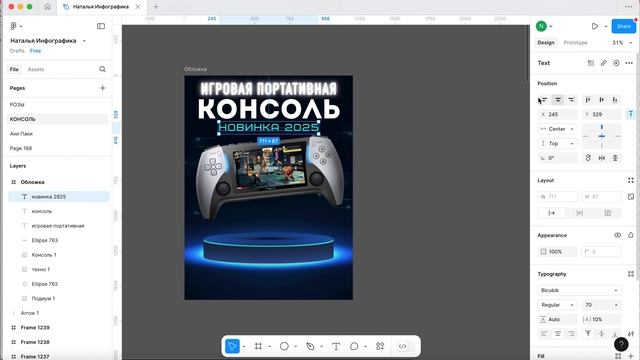Toggle Dev Mode switch in toolbar

406,346
